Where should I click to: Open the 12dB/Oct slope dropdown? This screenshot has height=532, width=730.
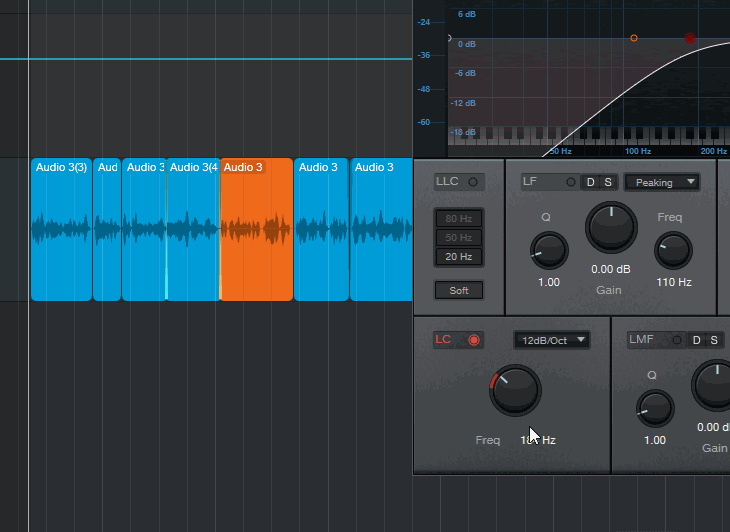coord(551,340)
